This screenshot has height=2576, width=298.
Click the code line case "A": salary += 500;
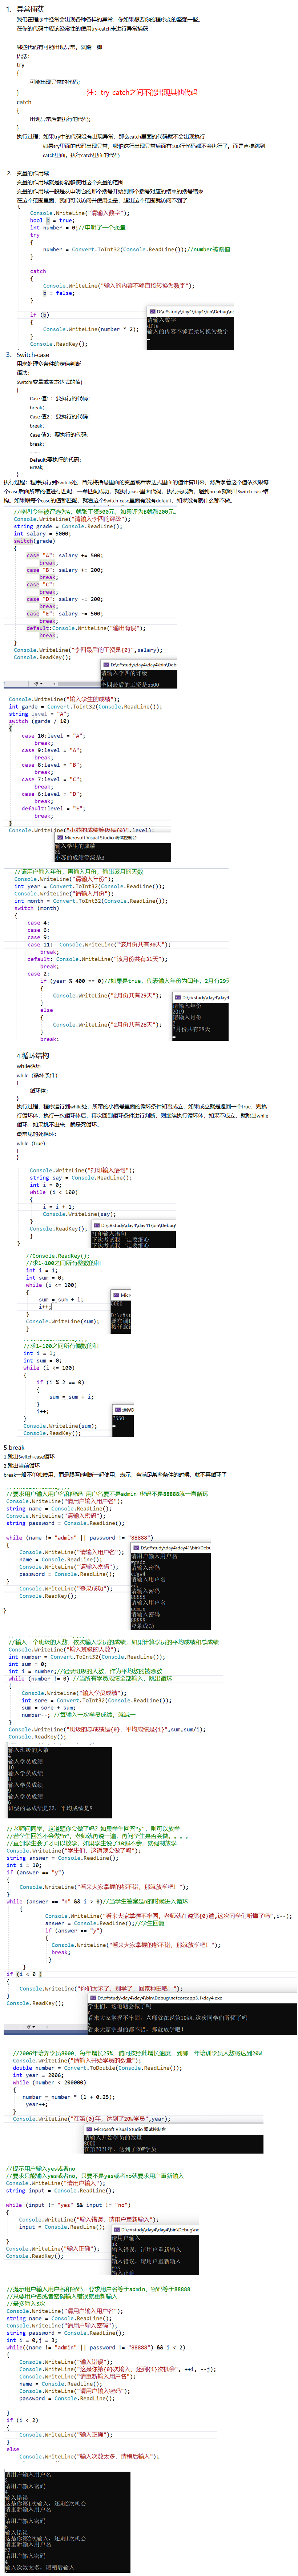tap(65, 555)
